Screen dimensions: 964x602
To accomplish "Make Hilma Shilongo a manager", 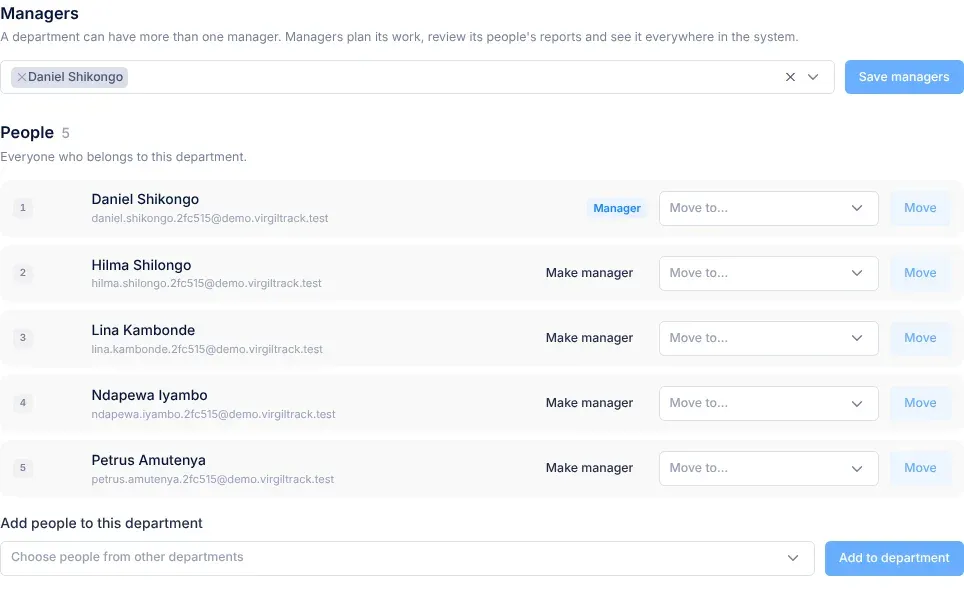I will click(x=589, y=273).
